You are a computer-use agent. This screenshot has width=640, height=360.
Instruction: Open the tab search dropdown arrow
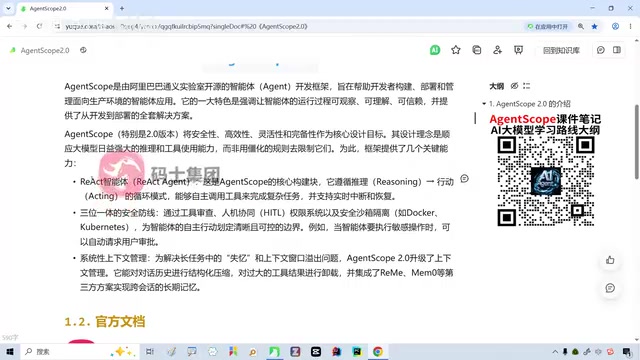[8, 8]
